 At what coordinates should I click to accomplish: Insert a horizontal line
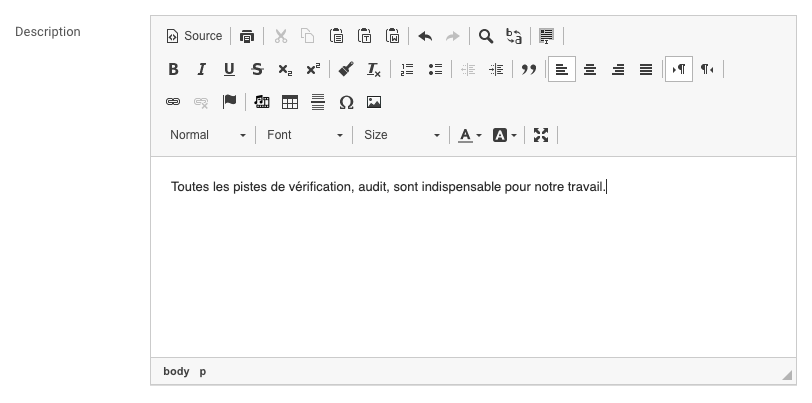318,102
